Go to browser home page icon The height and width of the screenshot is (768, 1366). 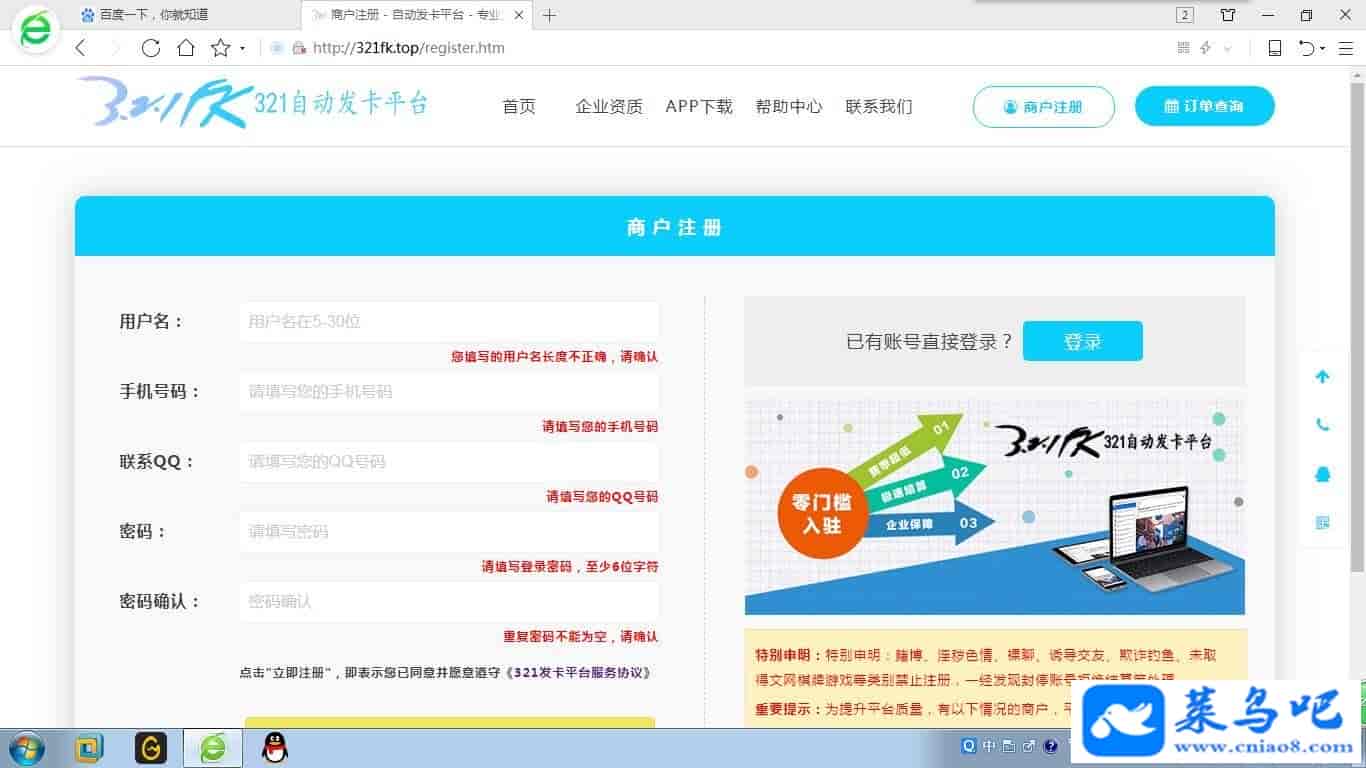(186, 48)
